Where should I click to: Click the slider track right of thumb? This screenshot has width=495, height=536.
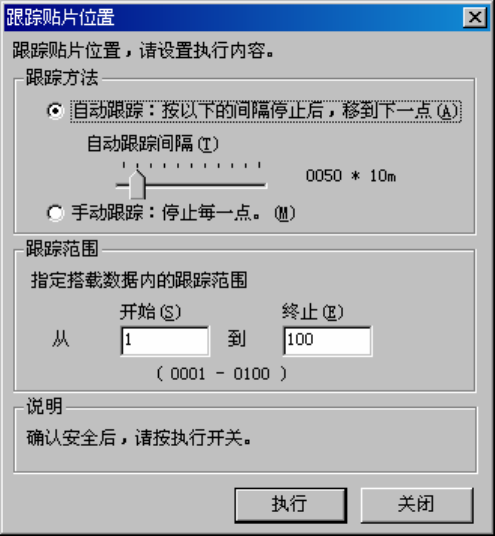pyautogui.click(x=206, y=185)
